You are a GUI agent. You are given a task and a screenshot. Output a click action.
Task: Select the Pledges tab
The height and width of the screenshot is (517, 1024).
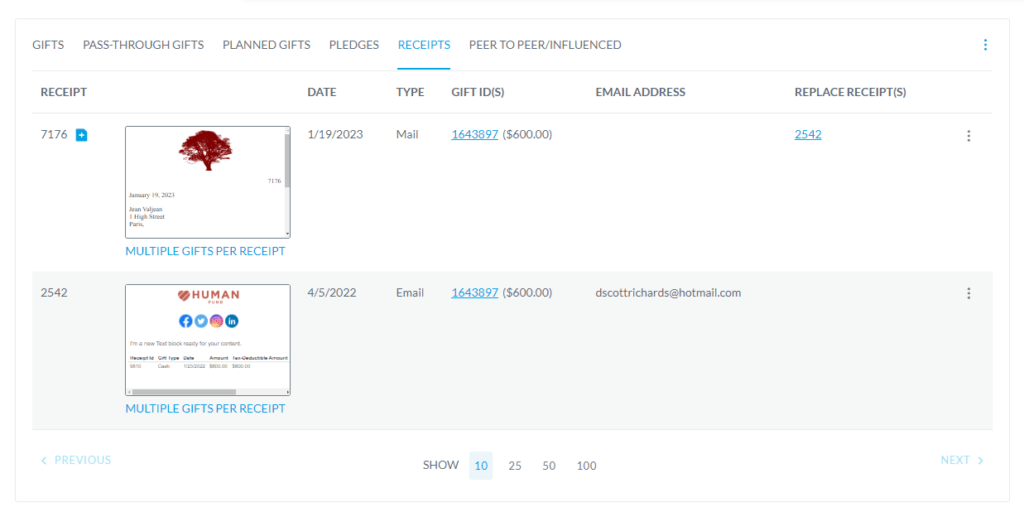click(x=354, y=44)
